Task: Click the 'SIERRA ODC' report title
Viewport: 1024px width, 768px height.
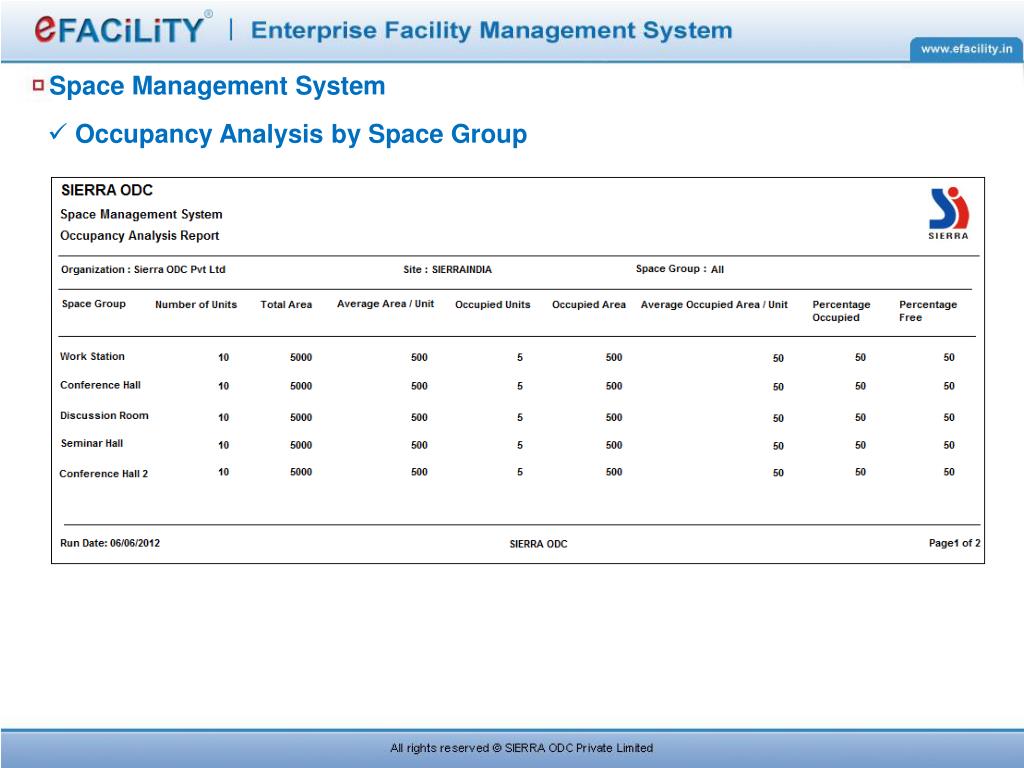Action: coord(106,190)
